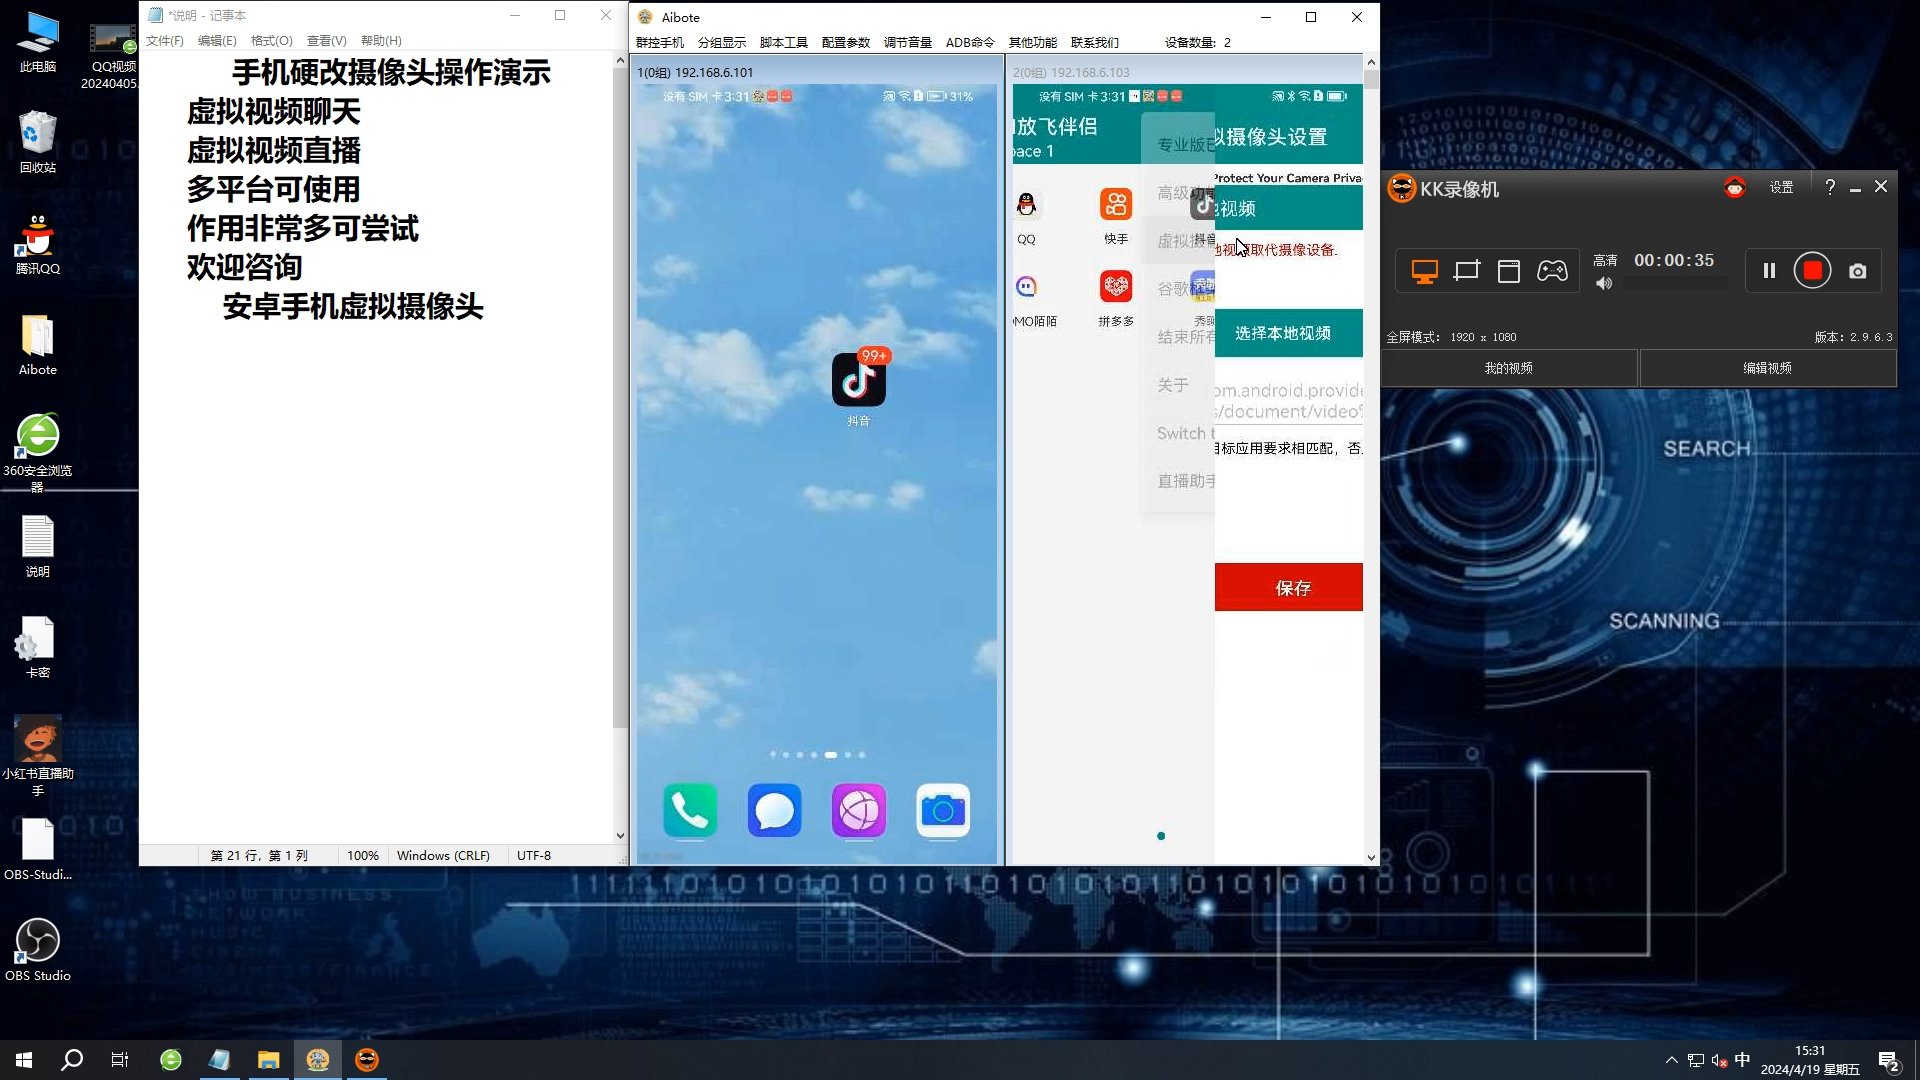1920x1080 pixels.
Task: Click 选择本地视频 button on second phone
Action: click(x=1288, y=333)
